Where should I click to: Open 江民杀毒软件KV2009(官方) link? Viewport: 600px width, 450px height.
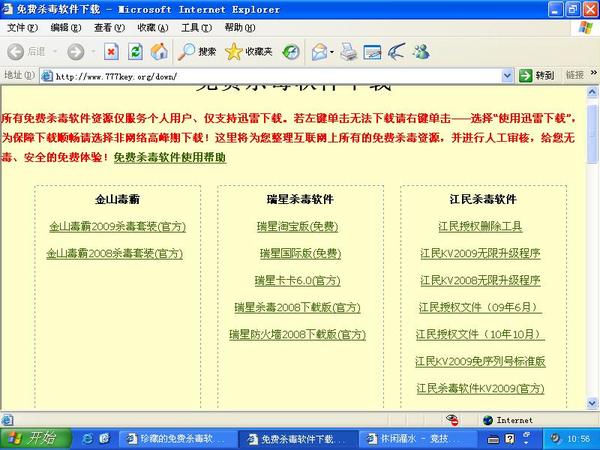point(480,389)
